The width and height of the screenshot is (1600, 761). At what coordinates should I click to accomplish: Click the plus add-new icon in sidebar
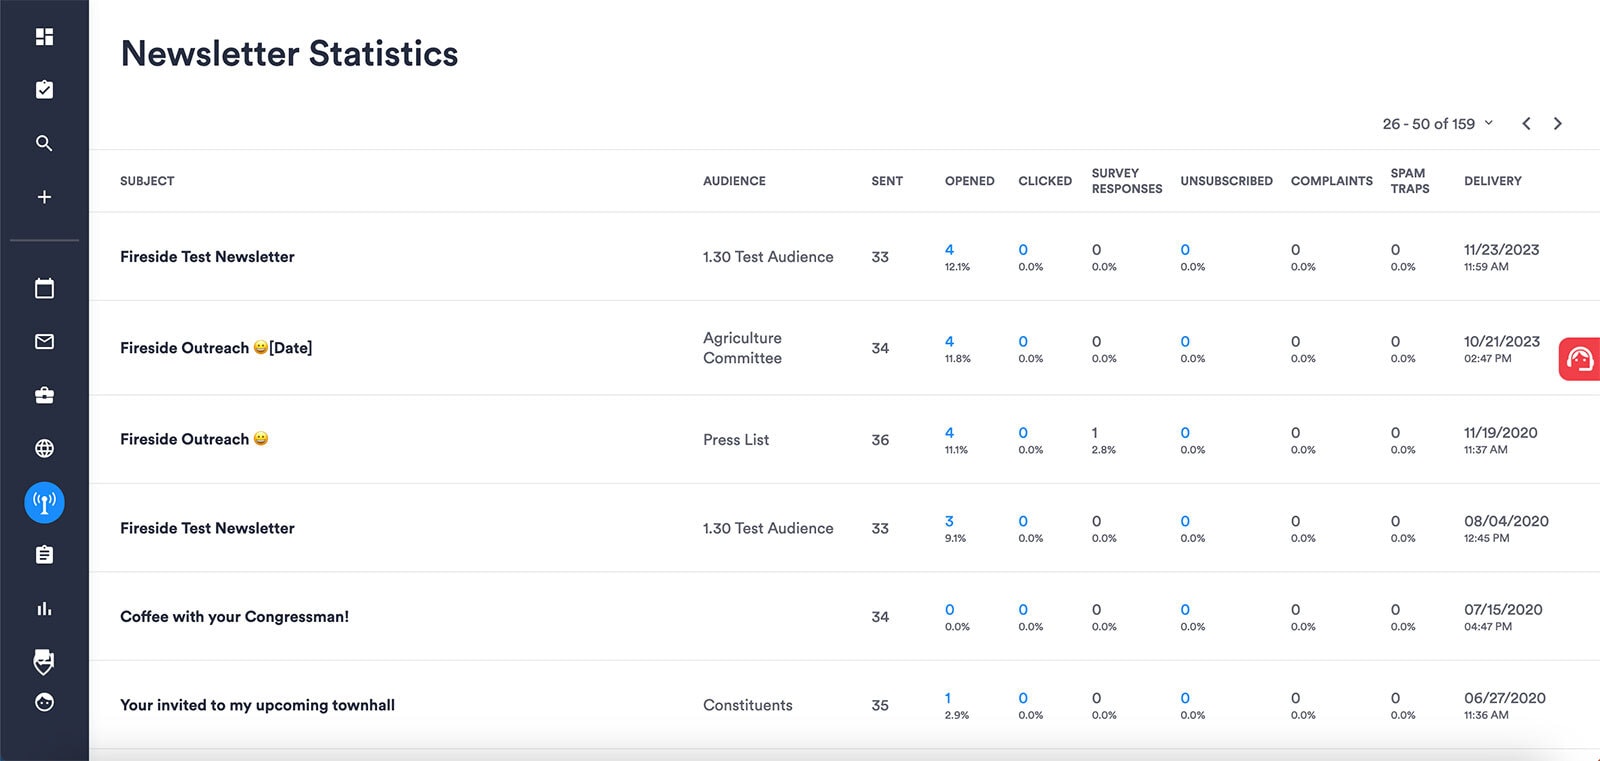tap(44, 197)
